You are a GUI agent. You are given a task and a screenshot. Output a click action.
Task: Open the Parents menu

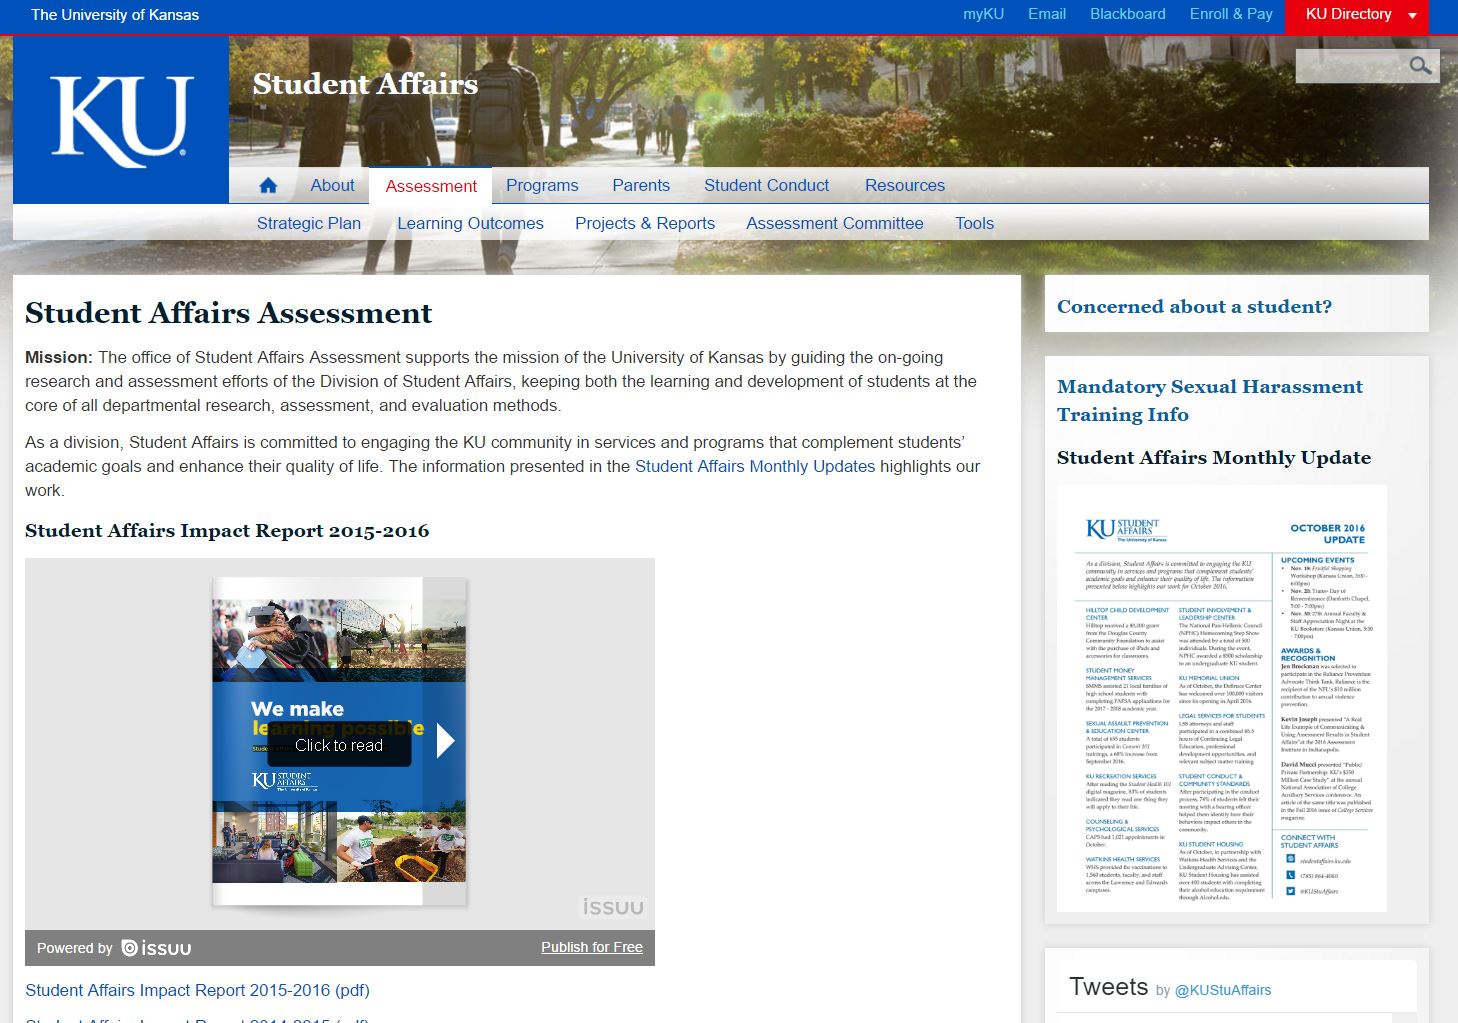[641, 186]
